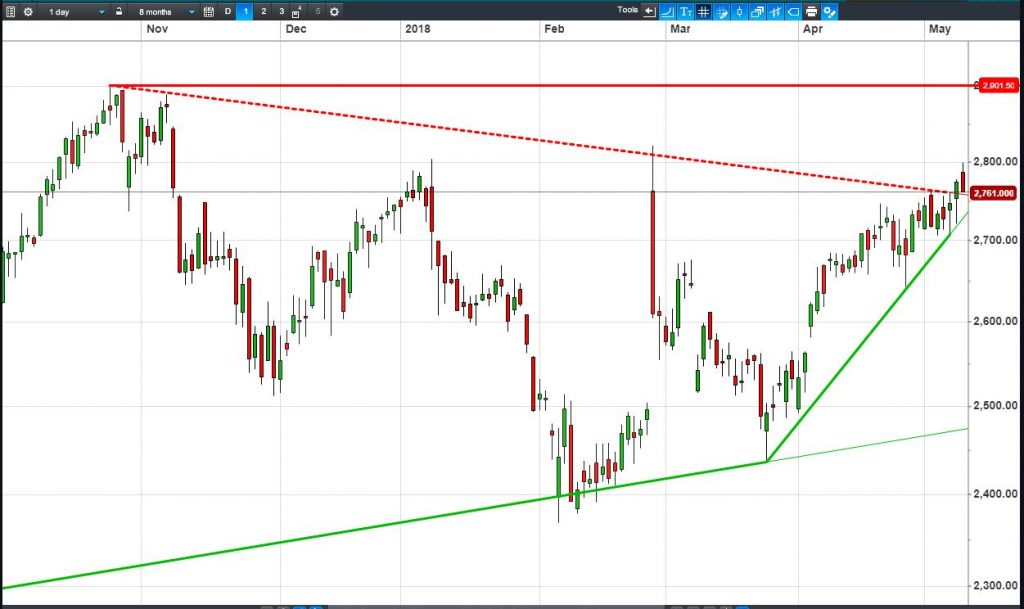Viewport: 1024px width, 609px height.
Task: Click the 2,700.00 price axis label
Action: click(995, 240)
